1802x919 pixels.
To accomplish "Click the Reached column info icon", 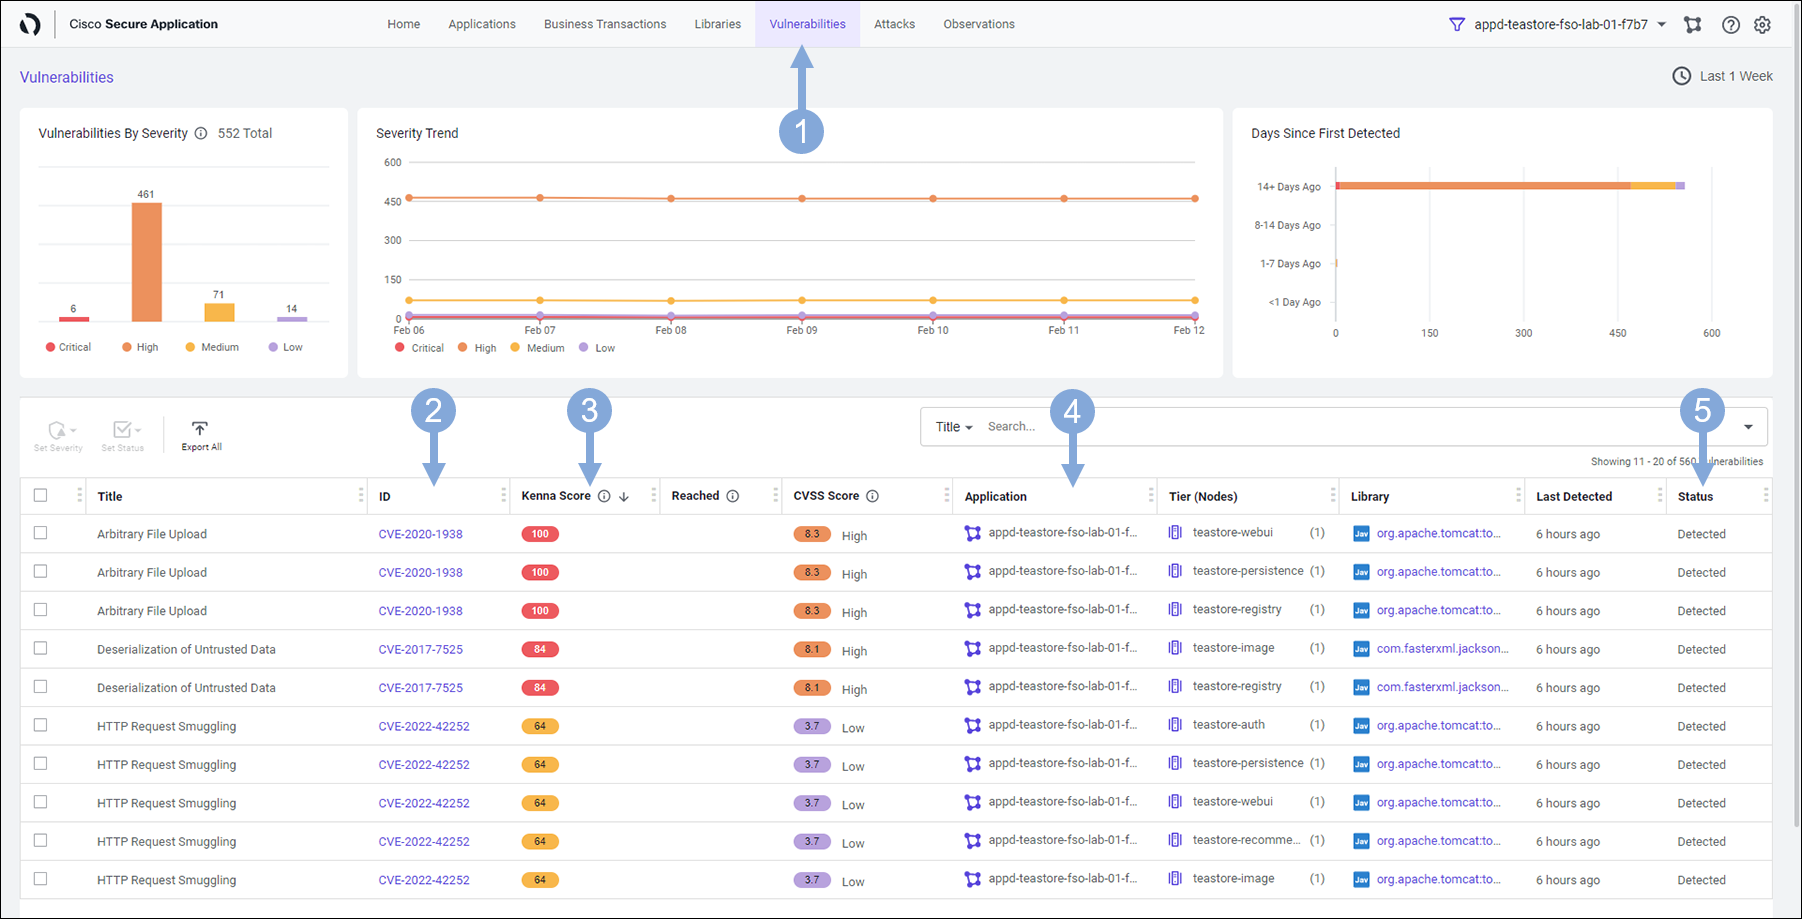I will pyautogui.click(x=732, y=497).
